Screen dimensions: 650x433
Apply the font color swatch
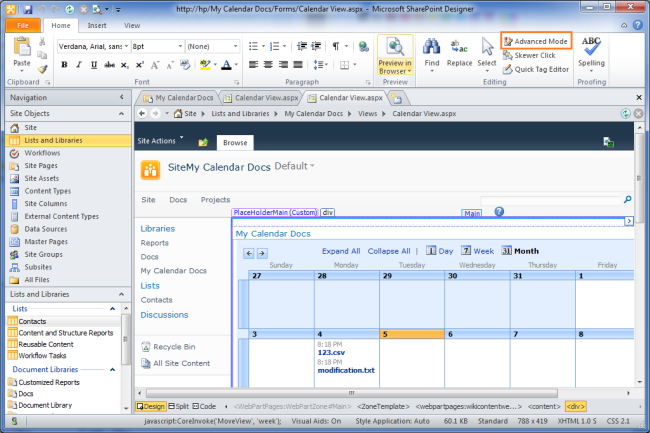click(x=226, y=65)
